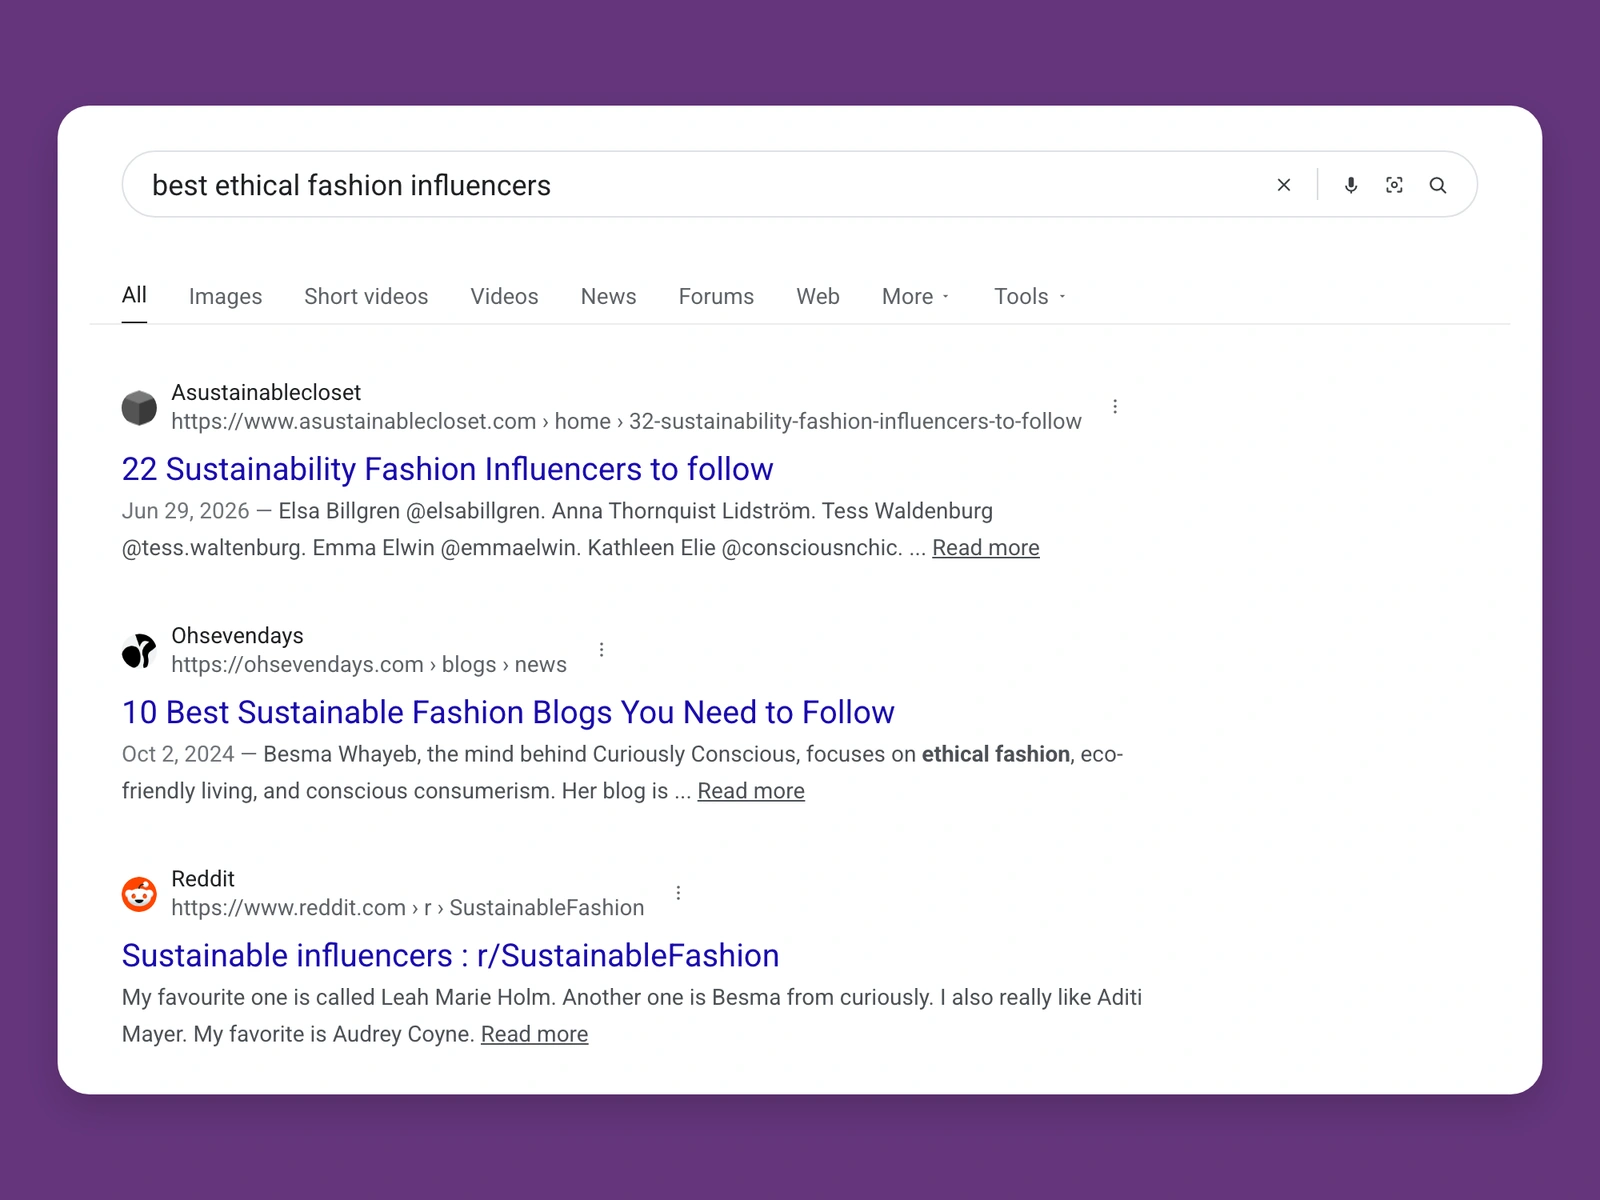1600x1200 pixels.
Task: Click the reddit.com SustainableFashion URL
Action: pyautogui.click(x=408, y=908)
